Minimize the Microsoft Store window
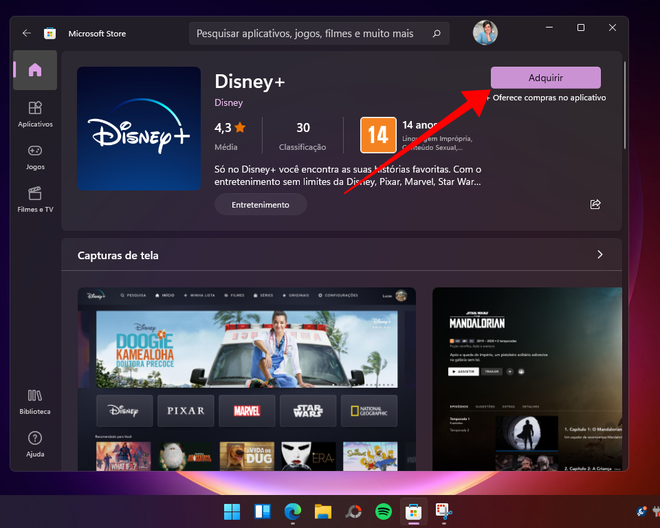 549,27
